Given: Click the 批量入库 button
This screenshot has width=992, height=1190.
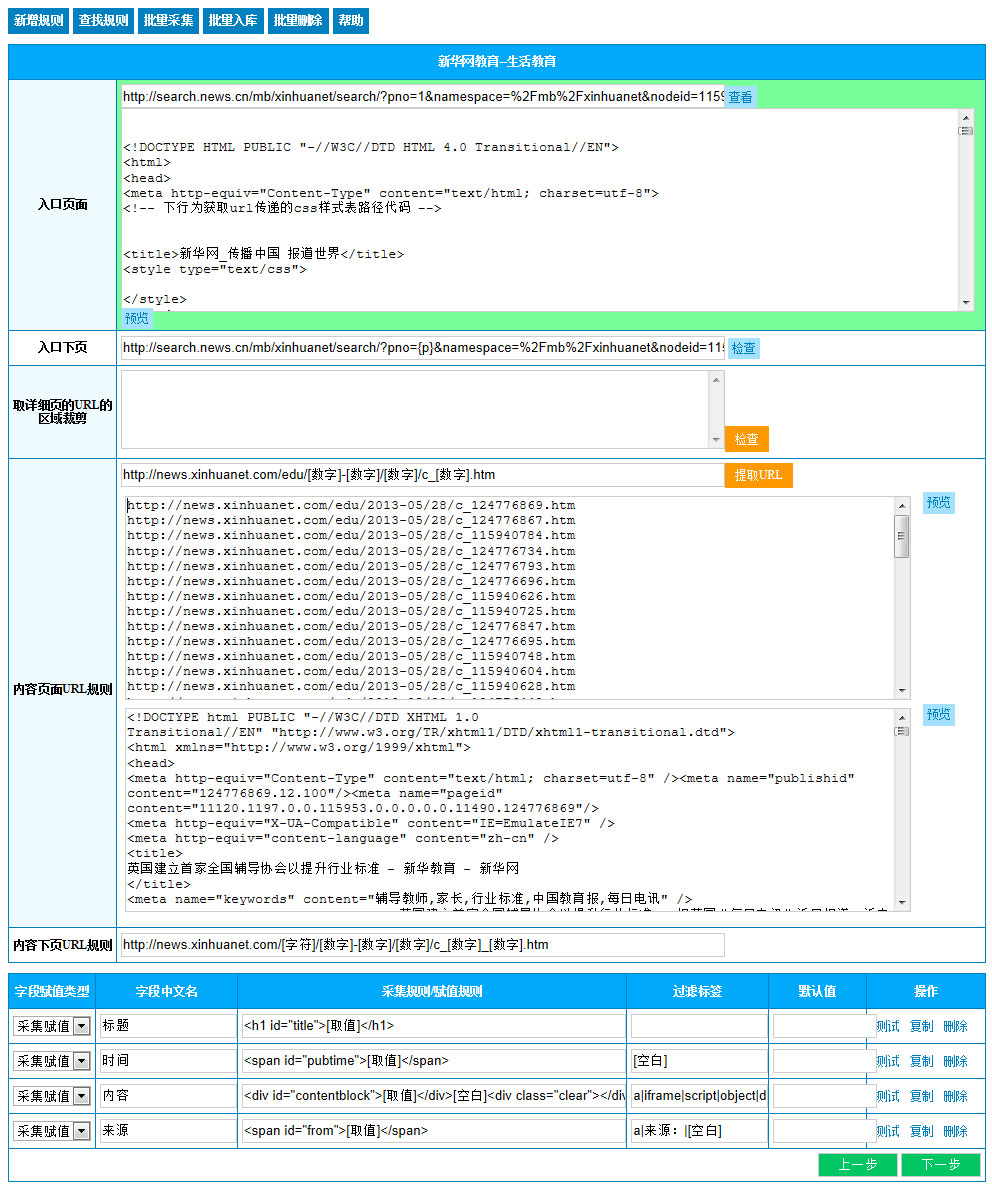Looking at the screenshot, I should (233, 20).
